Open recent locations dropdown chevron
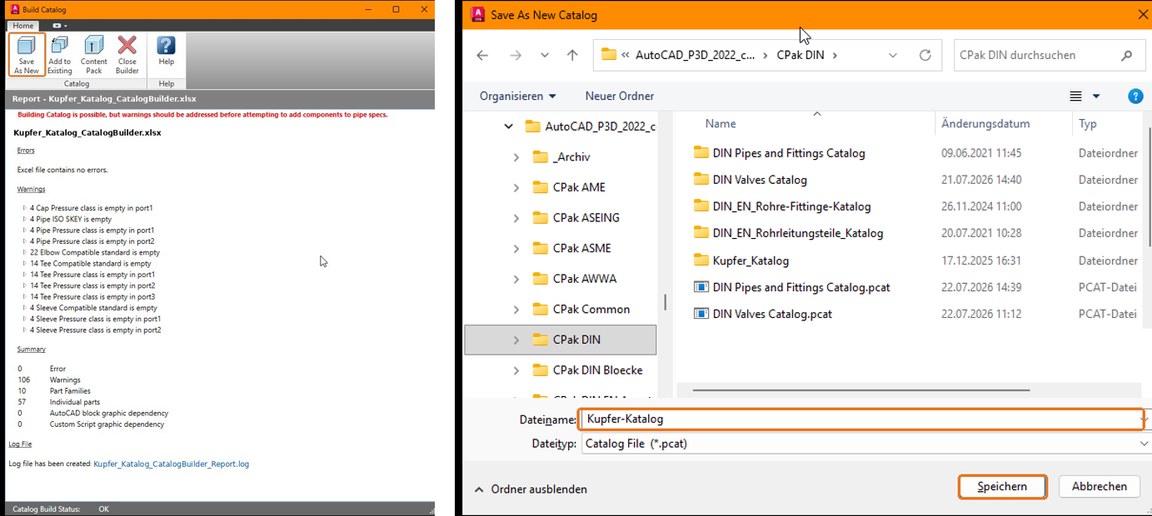 tap(544, 55)
